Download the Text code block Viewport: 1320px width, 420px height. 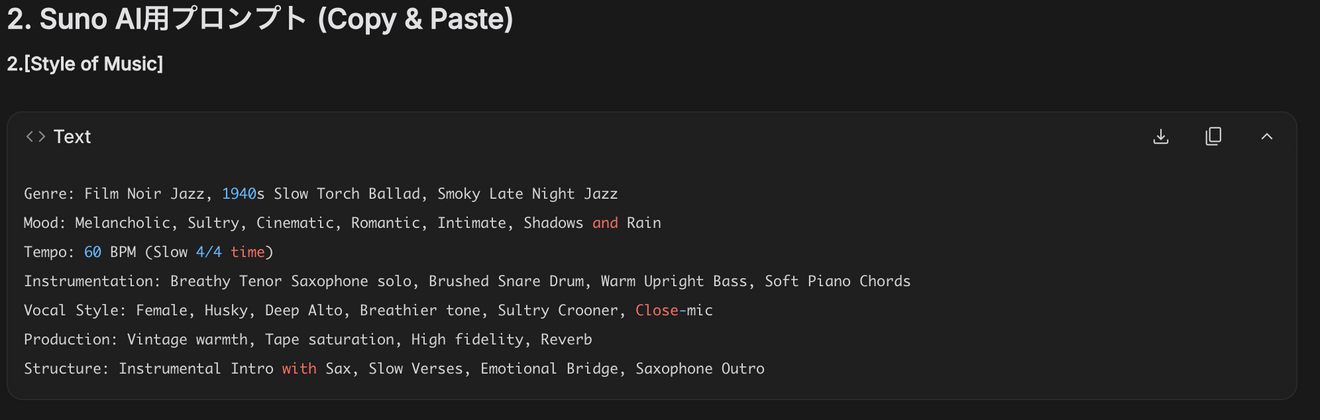point(1161,136)
